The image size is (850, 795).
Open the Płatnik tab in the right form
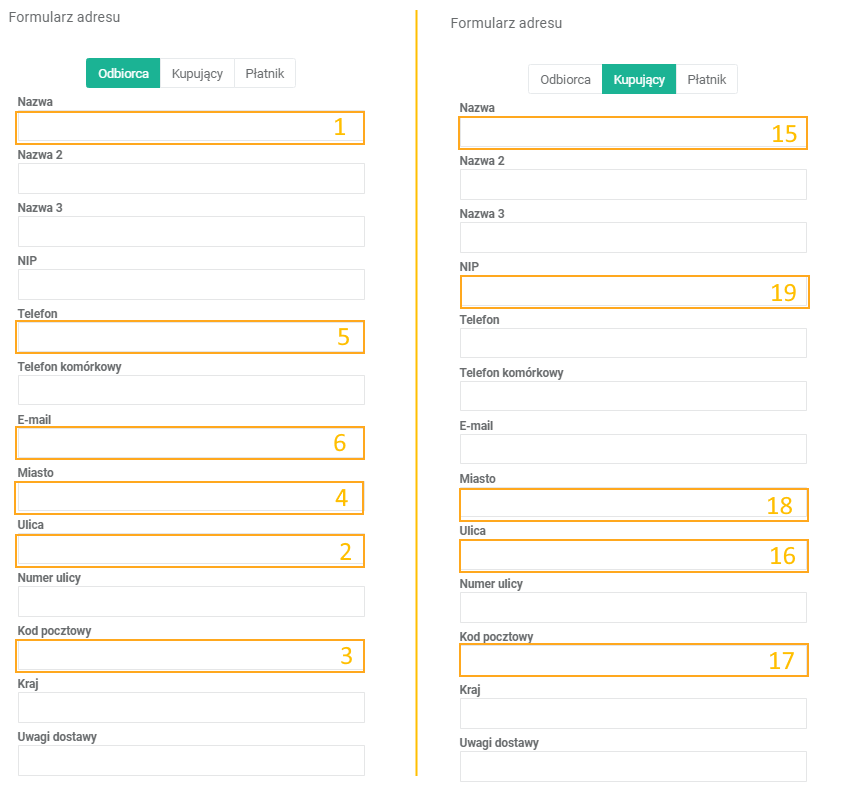707,80
